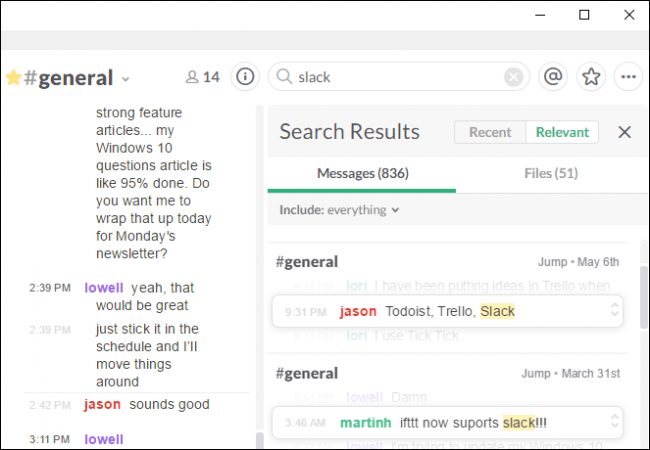Click the 2:39 PM timestamp beside lowell
The width and height of the screenshot is (650, 450).
pyautogui.click(x=50, y=288)
